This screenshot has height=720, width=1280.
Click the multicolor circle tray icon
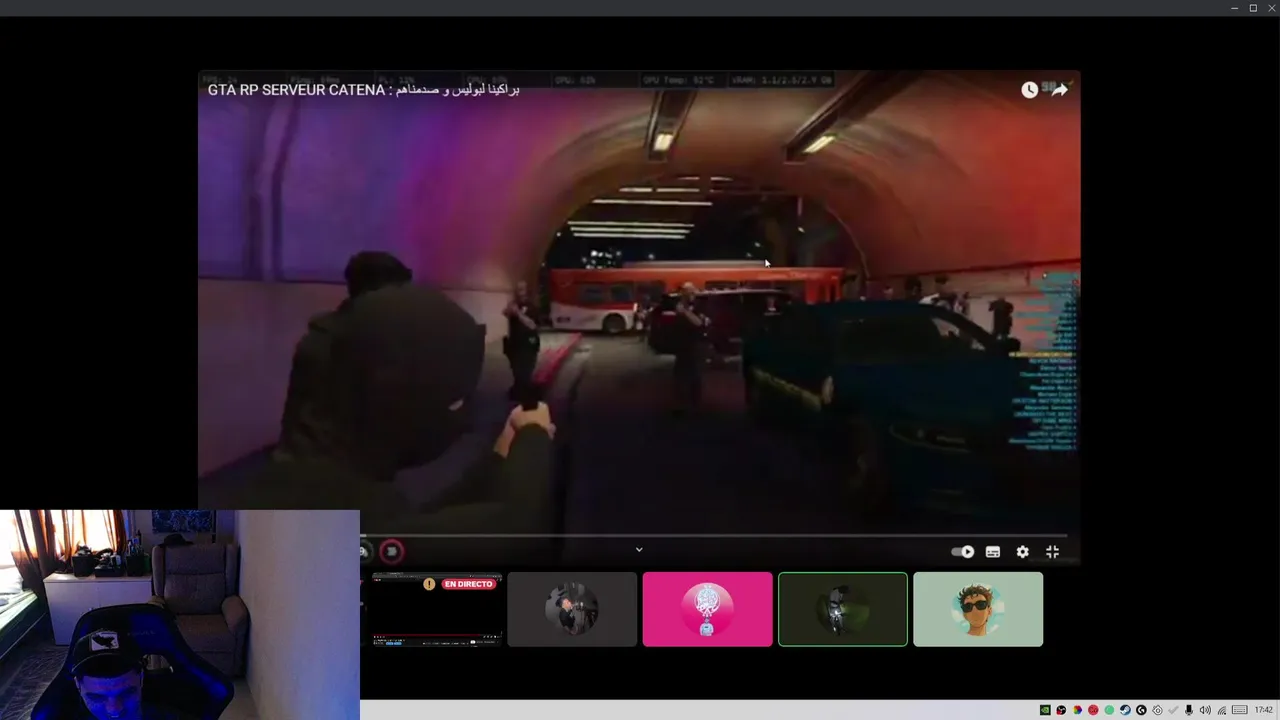click(x=1077, y=710)
